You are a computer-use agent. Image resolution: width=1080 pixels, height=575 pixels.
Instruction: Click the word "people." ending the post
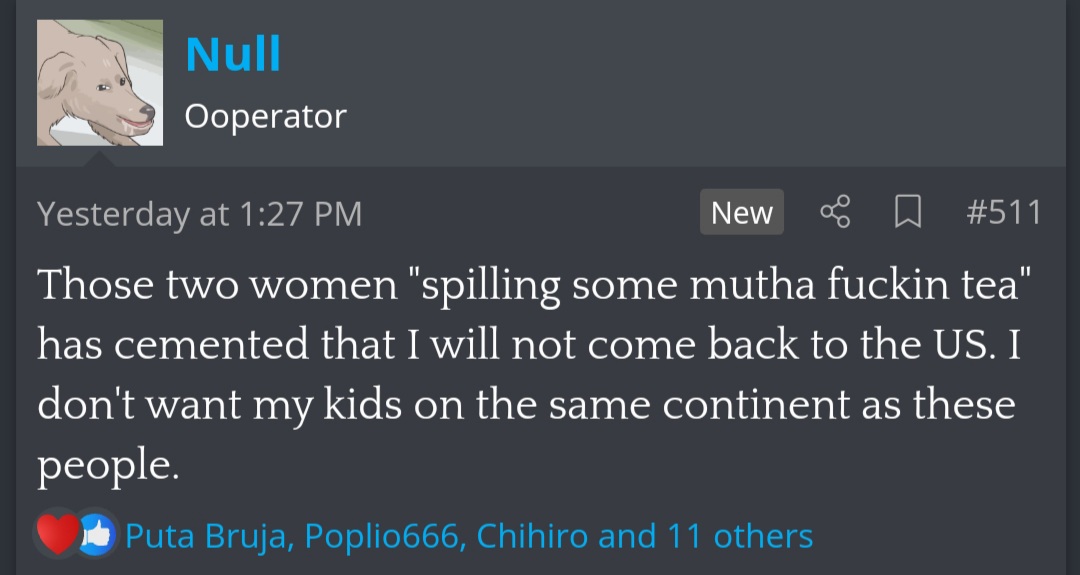click(x=108, y=466)
